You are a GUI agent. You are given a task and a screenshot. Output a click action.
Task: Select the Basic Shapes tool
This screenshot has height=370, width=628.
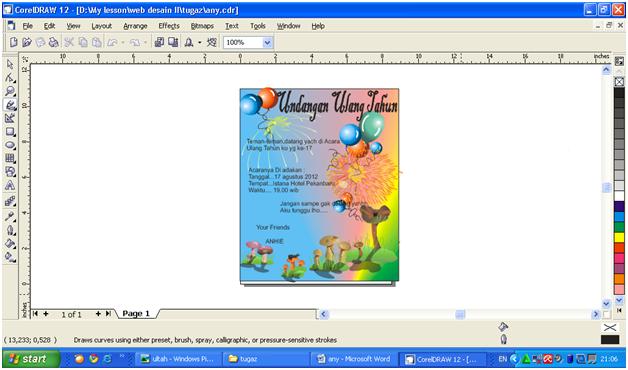(x=10, y=172)
